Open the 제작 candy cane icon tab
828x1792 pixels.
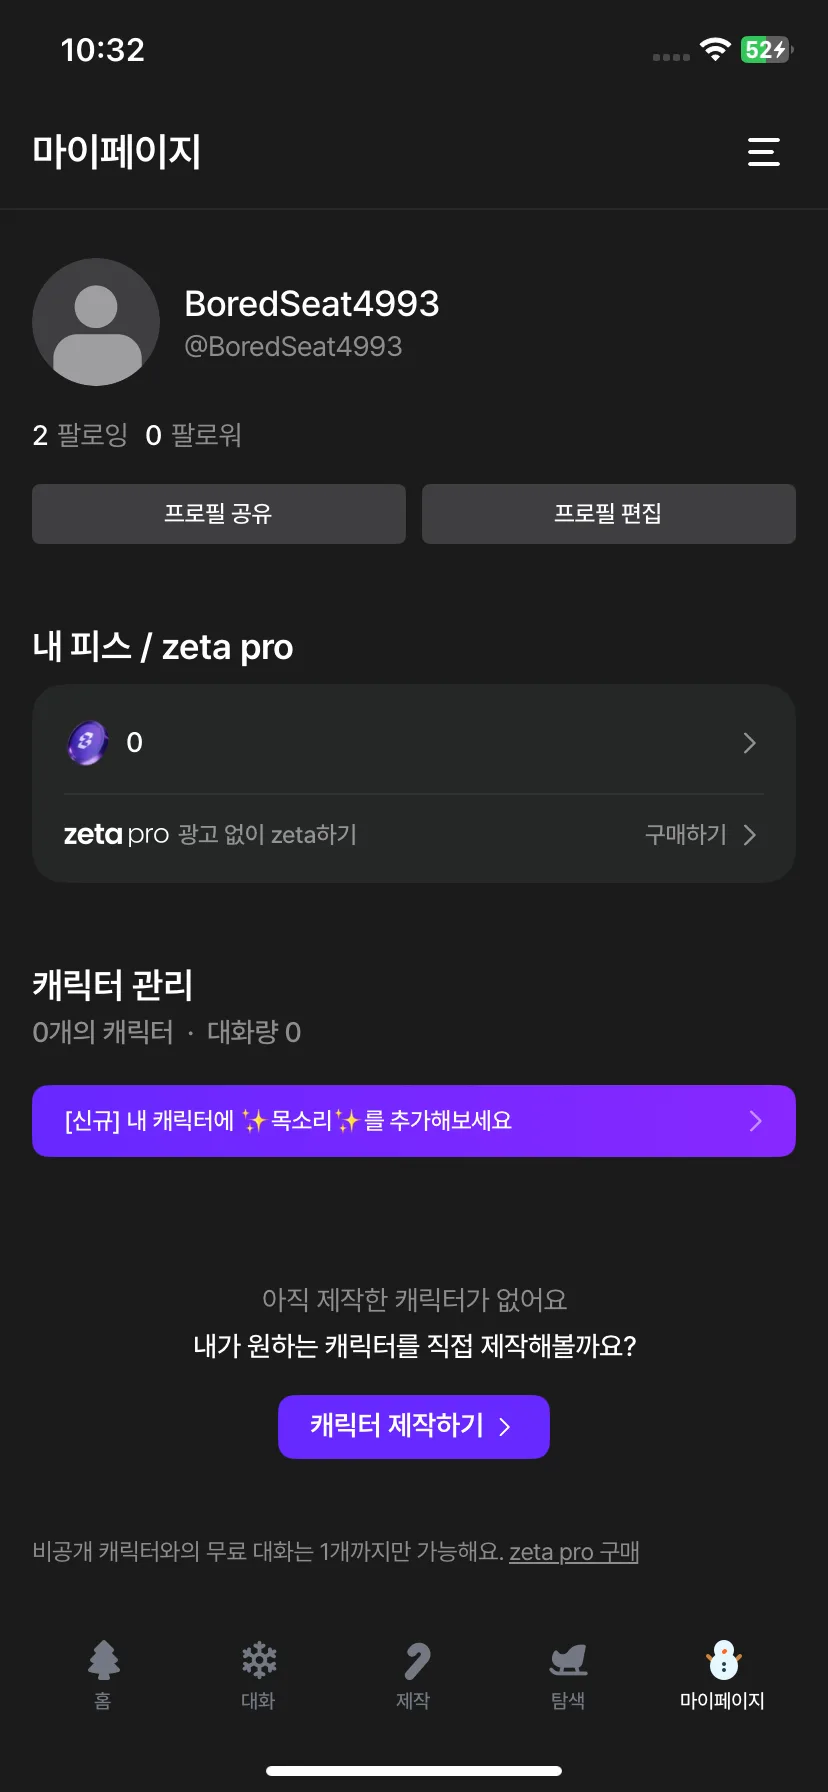[x=413, y=1675]
